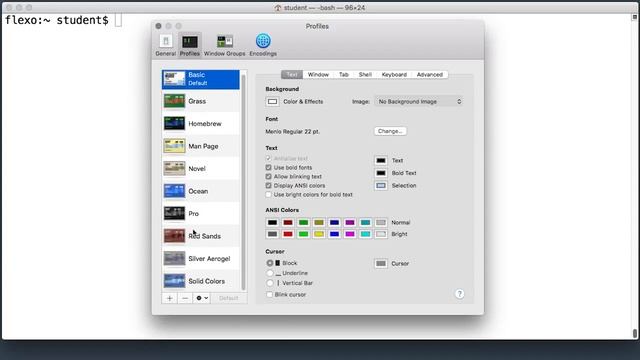Pick the Normal black ANSI swatch
The image size is (640, 360).
pyautogui.click(x=272, y=222)
